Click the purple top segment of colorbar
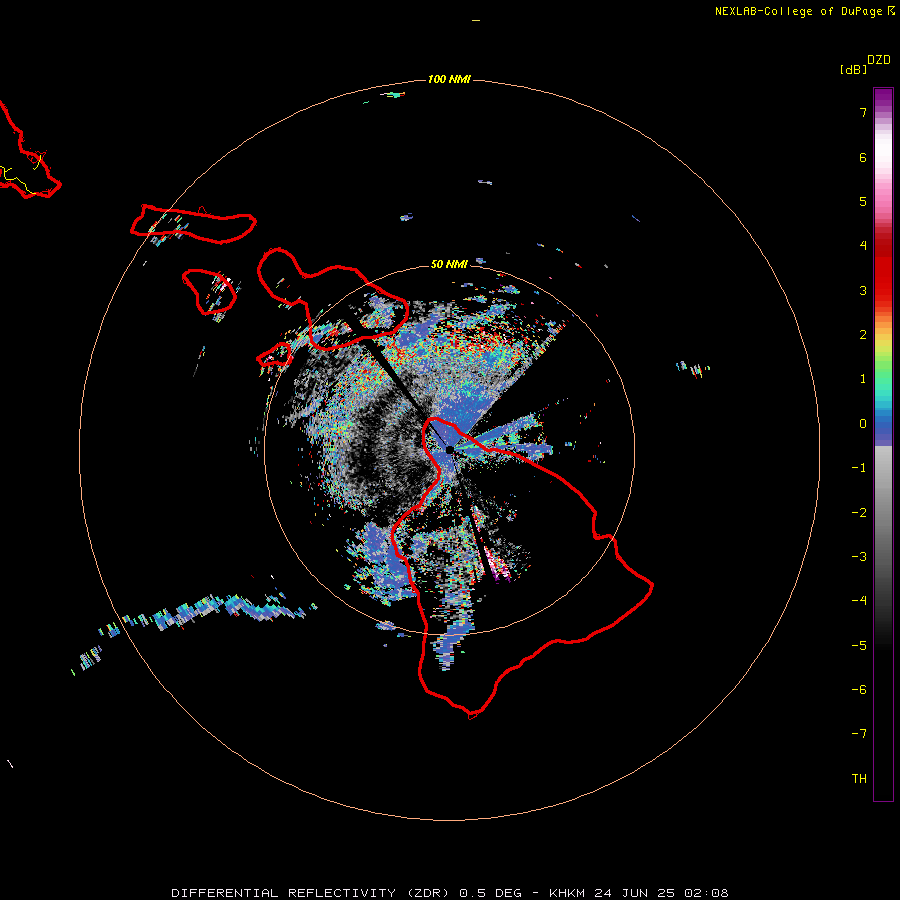 coord(883,98)
